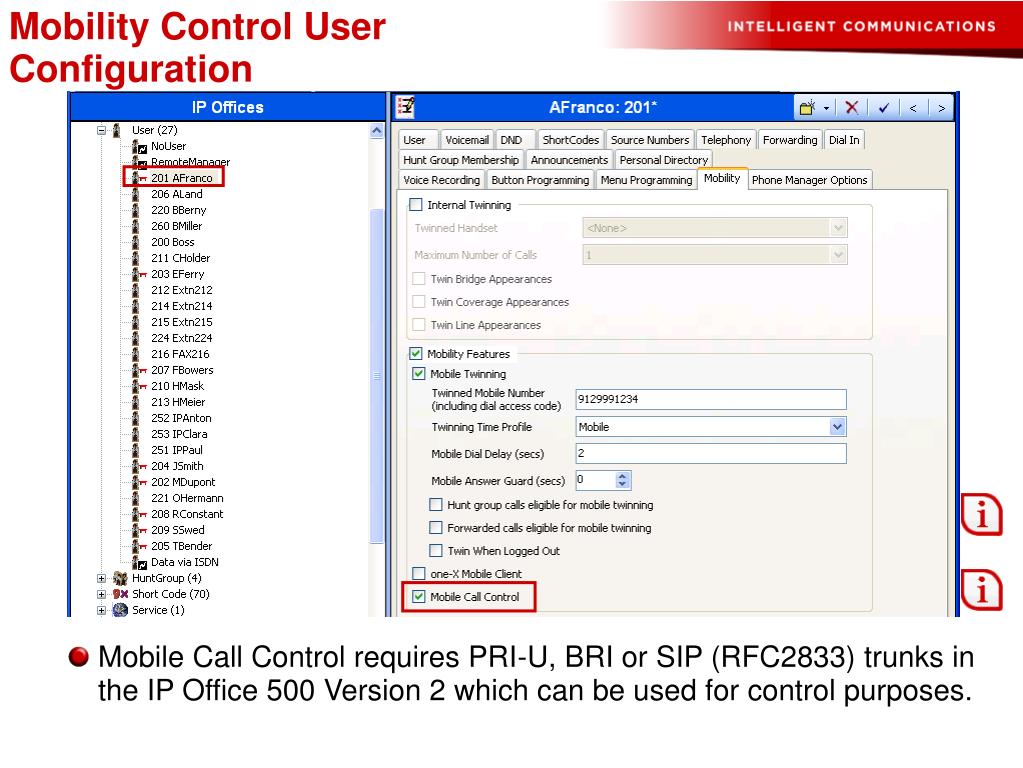Select 205 TBender user
1023x768 pixels.
coord(181,546)
